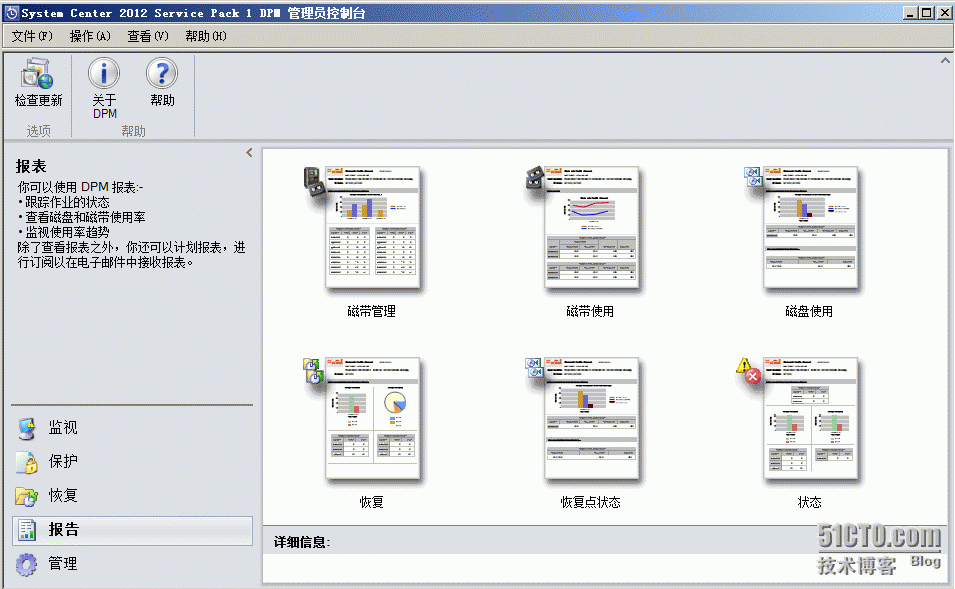
Task: Click the 监视 navigation icon
Action: pyautogui.click(x=27, y=428)
